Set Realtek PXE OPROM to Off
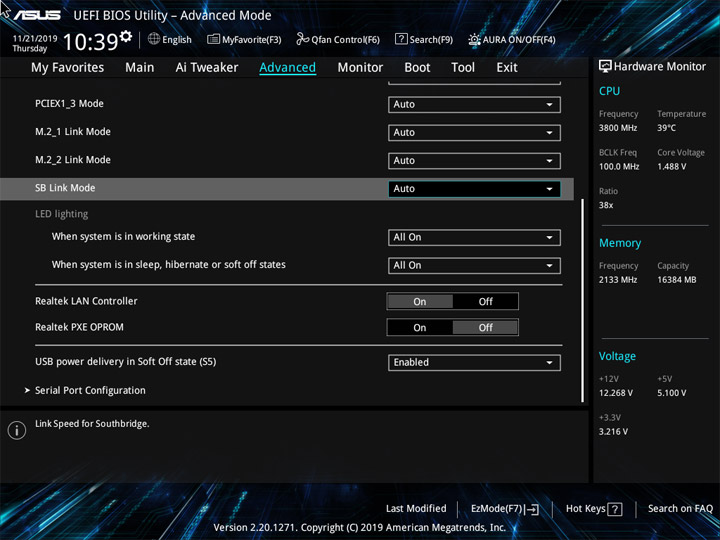This screenshot has width=720, height=540. pyautogui.click(x=485, y=328)
